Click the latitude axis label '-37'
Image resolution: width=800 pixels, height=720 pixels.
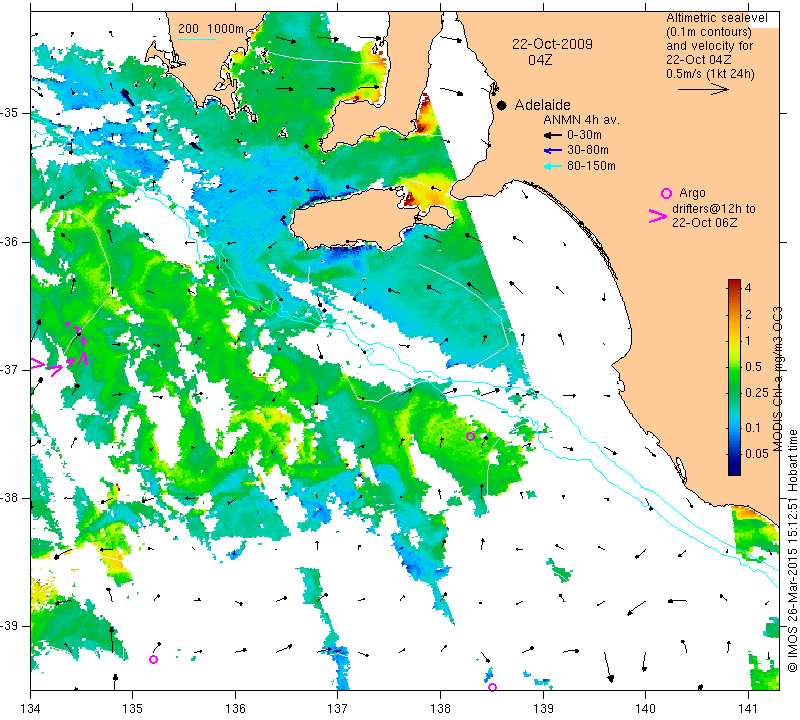click(10, 369)
